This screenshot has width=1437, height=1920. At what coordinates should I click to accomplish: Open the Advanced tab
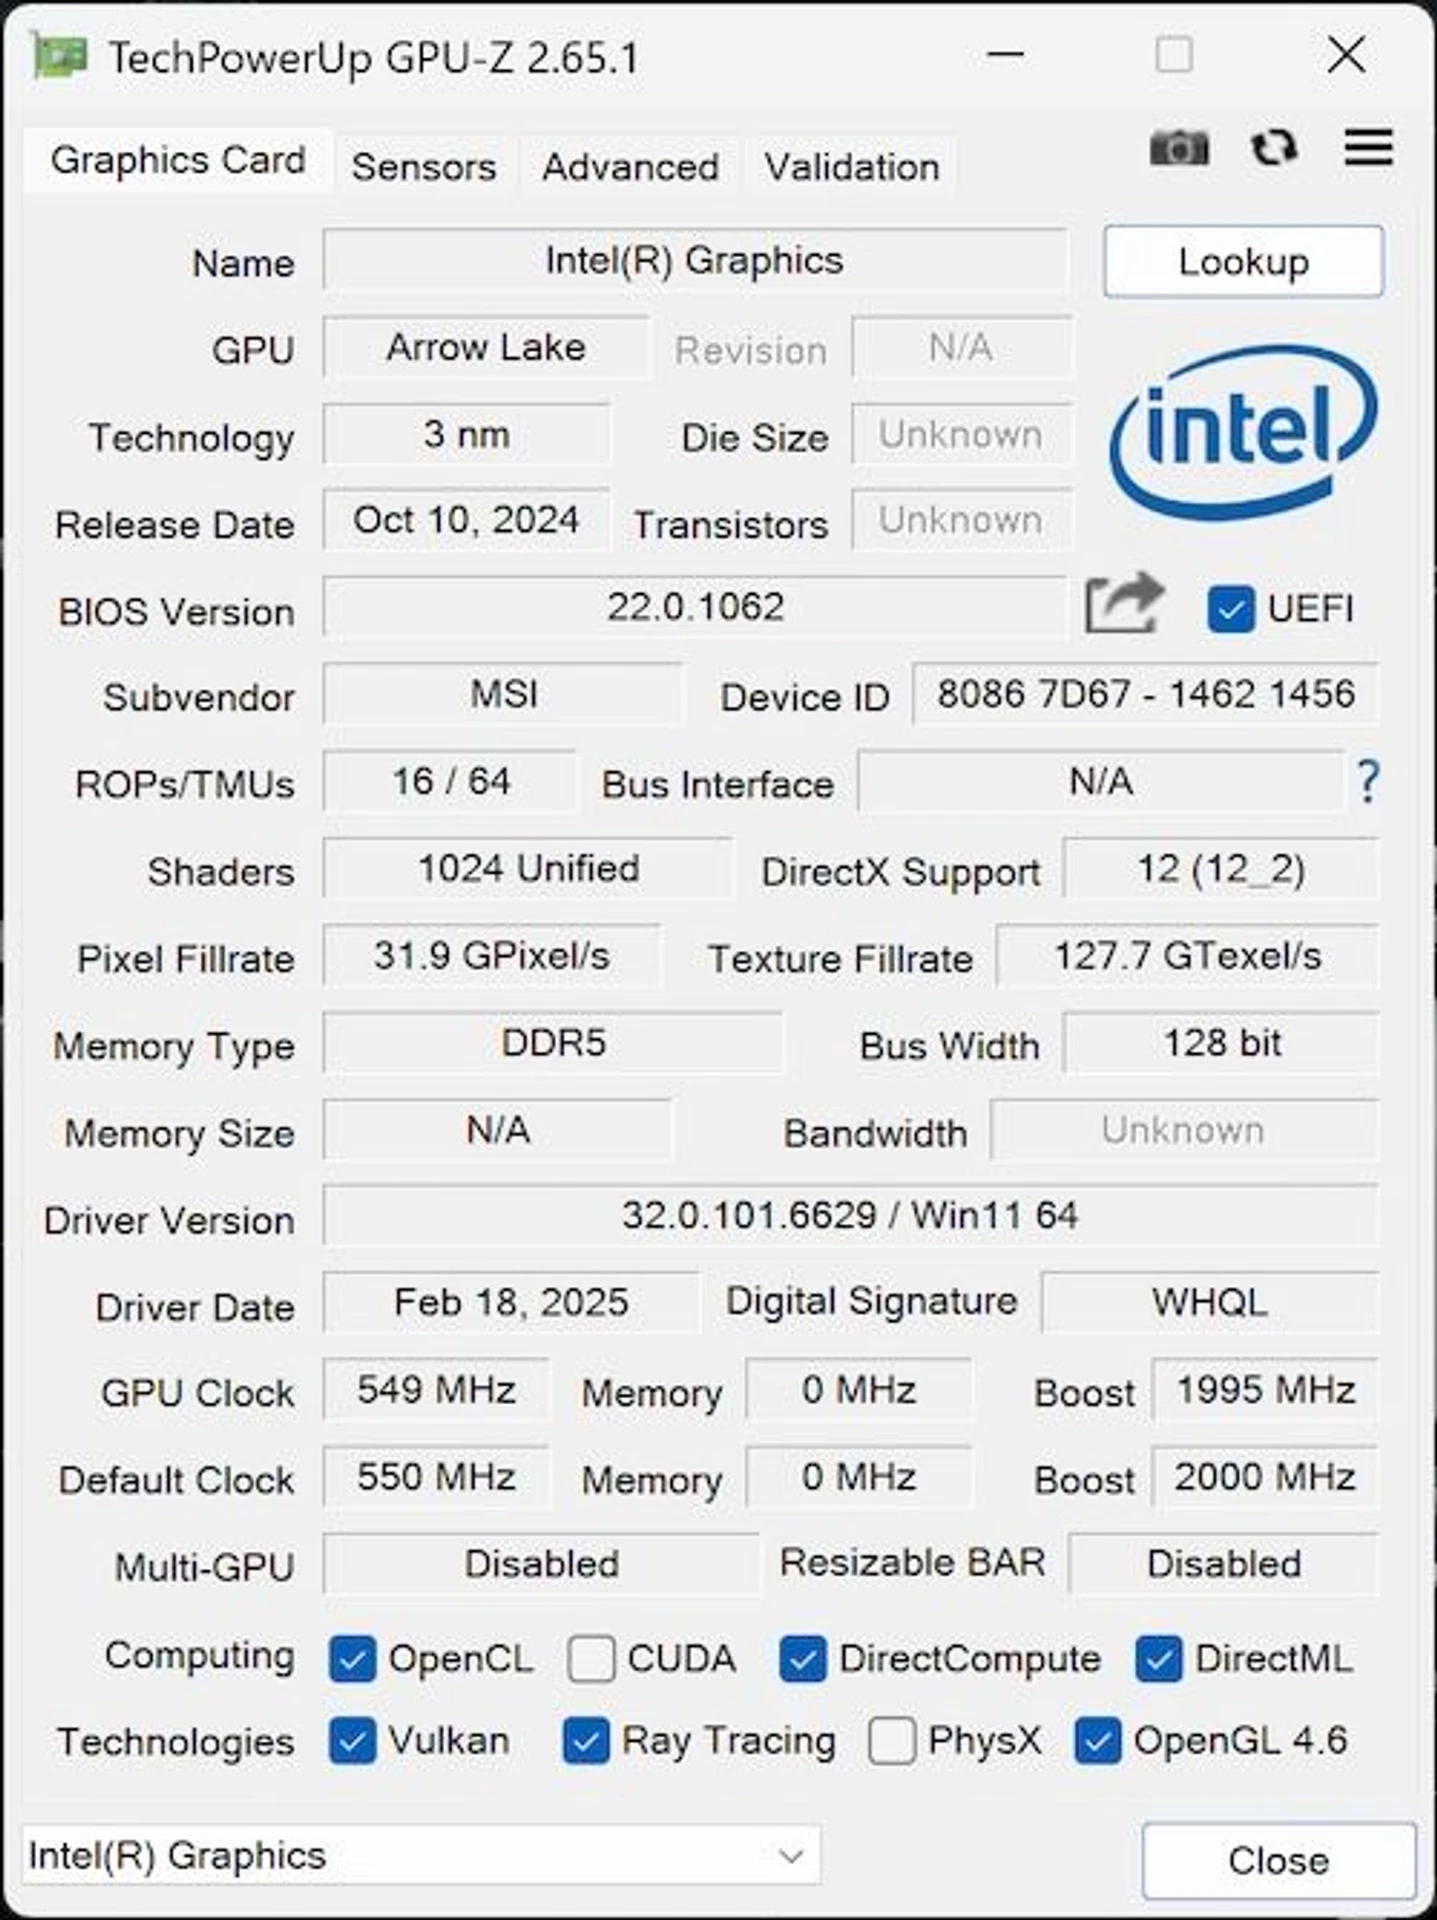click(630, 166)
